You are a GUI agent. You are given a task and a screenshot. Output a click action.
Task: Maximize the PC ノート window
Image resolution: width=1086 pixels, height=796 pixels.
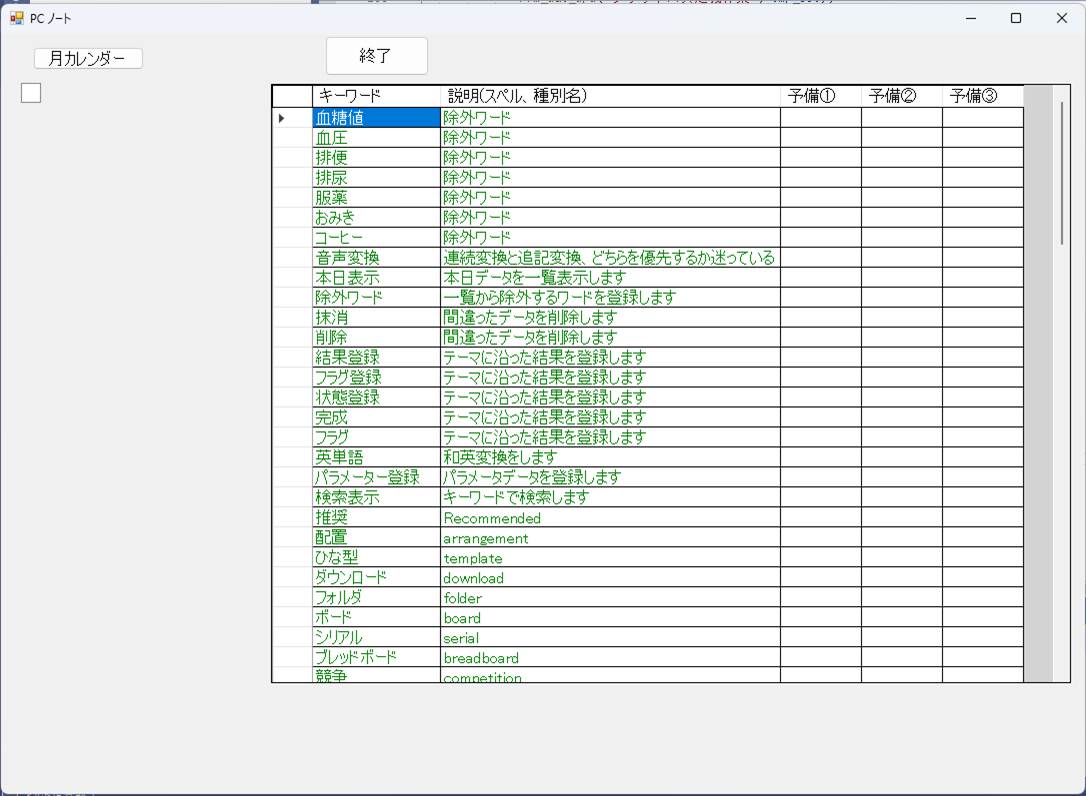pos(1016,18)
